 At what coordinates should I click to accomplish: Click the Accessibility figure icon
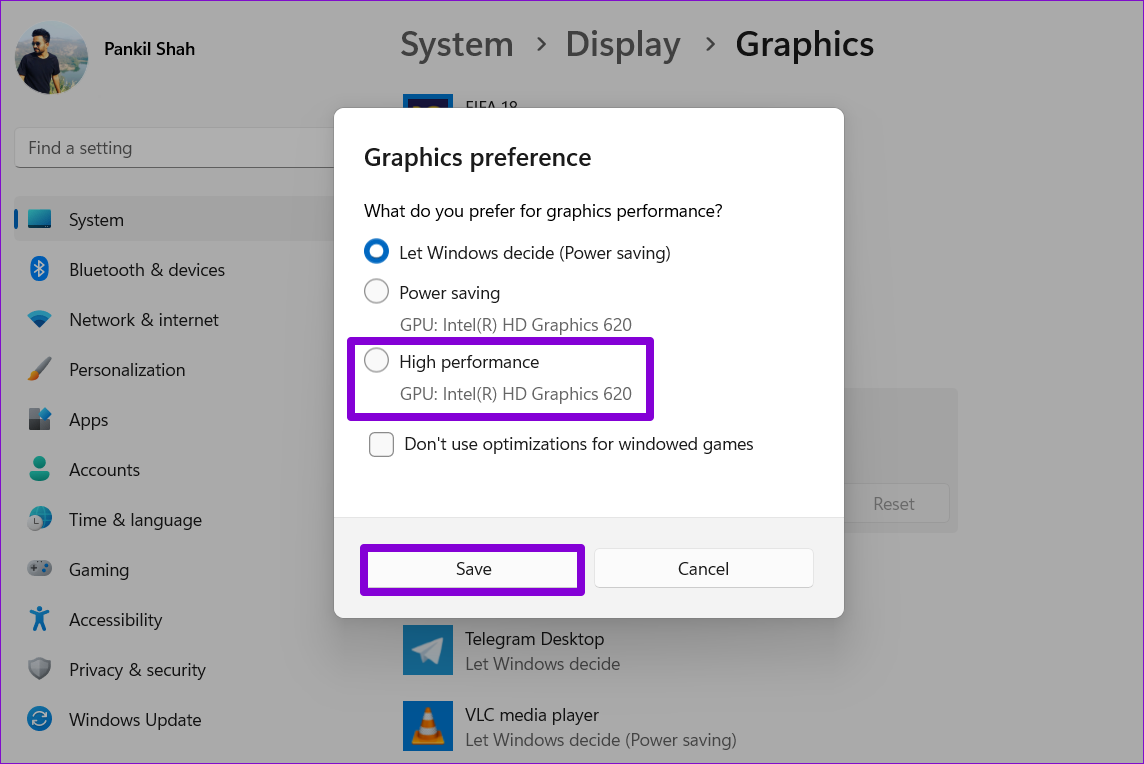tap(40, 619)
